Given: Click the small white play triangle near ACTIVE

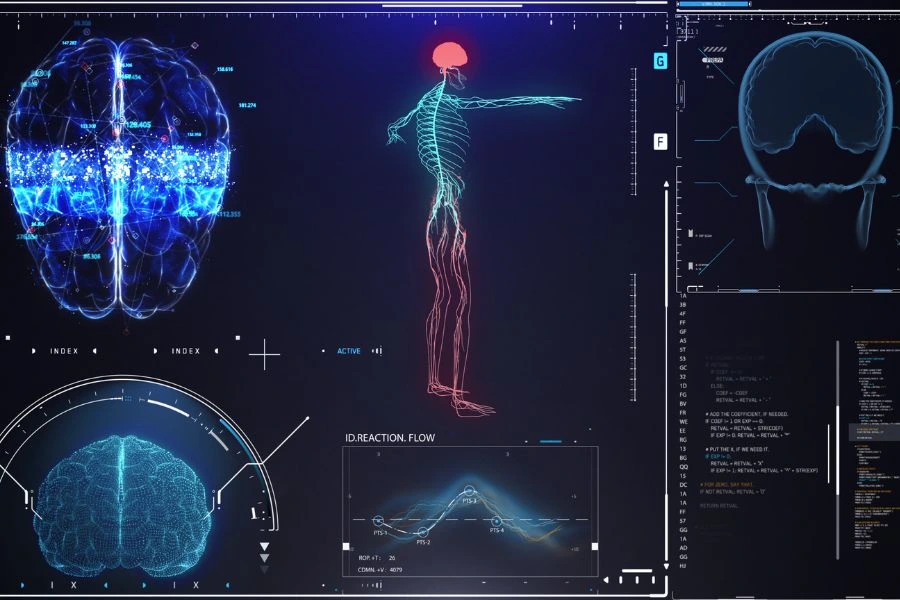Looking at the screenshot, I should 378,350.
